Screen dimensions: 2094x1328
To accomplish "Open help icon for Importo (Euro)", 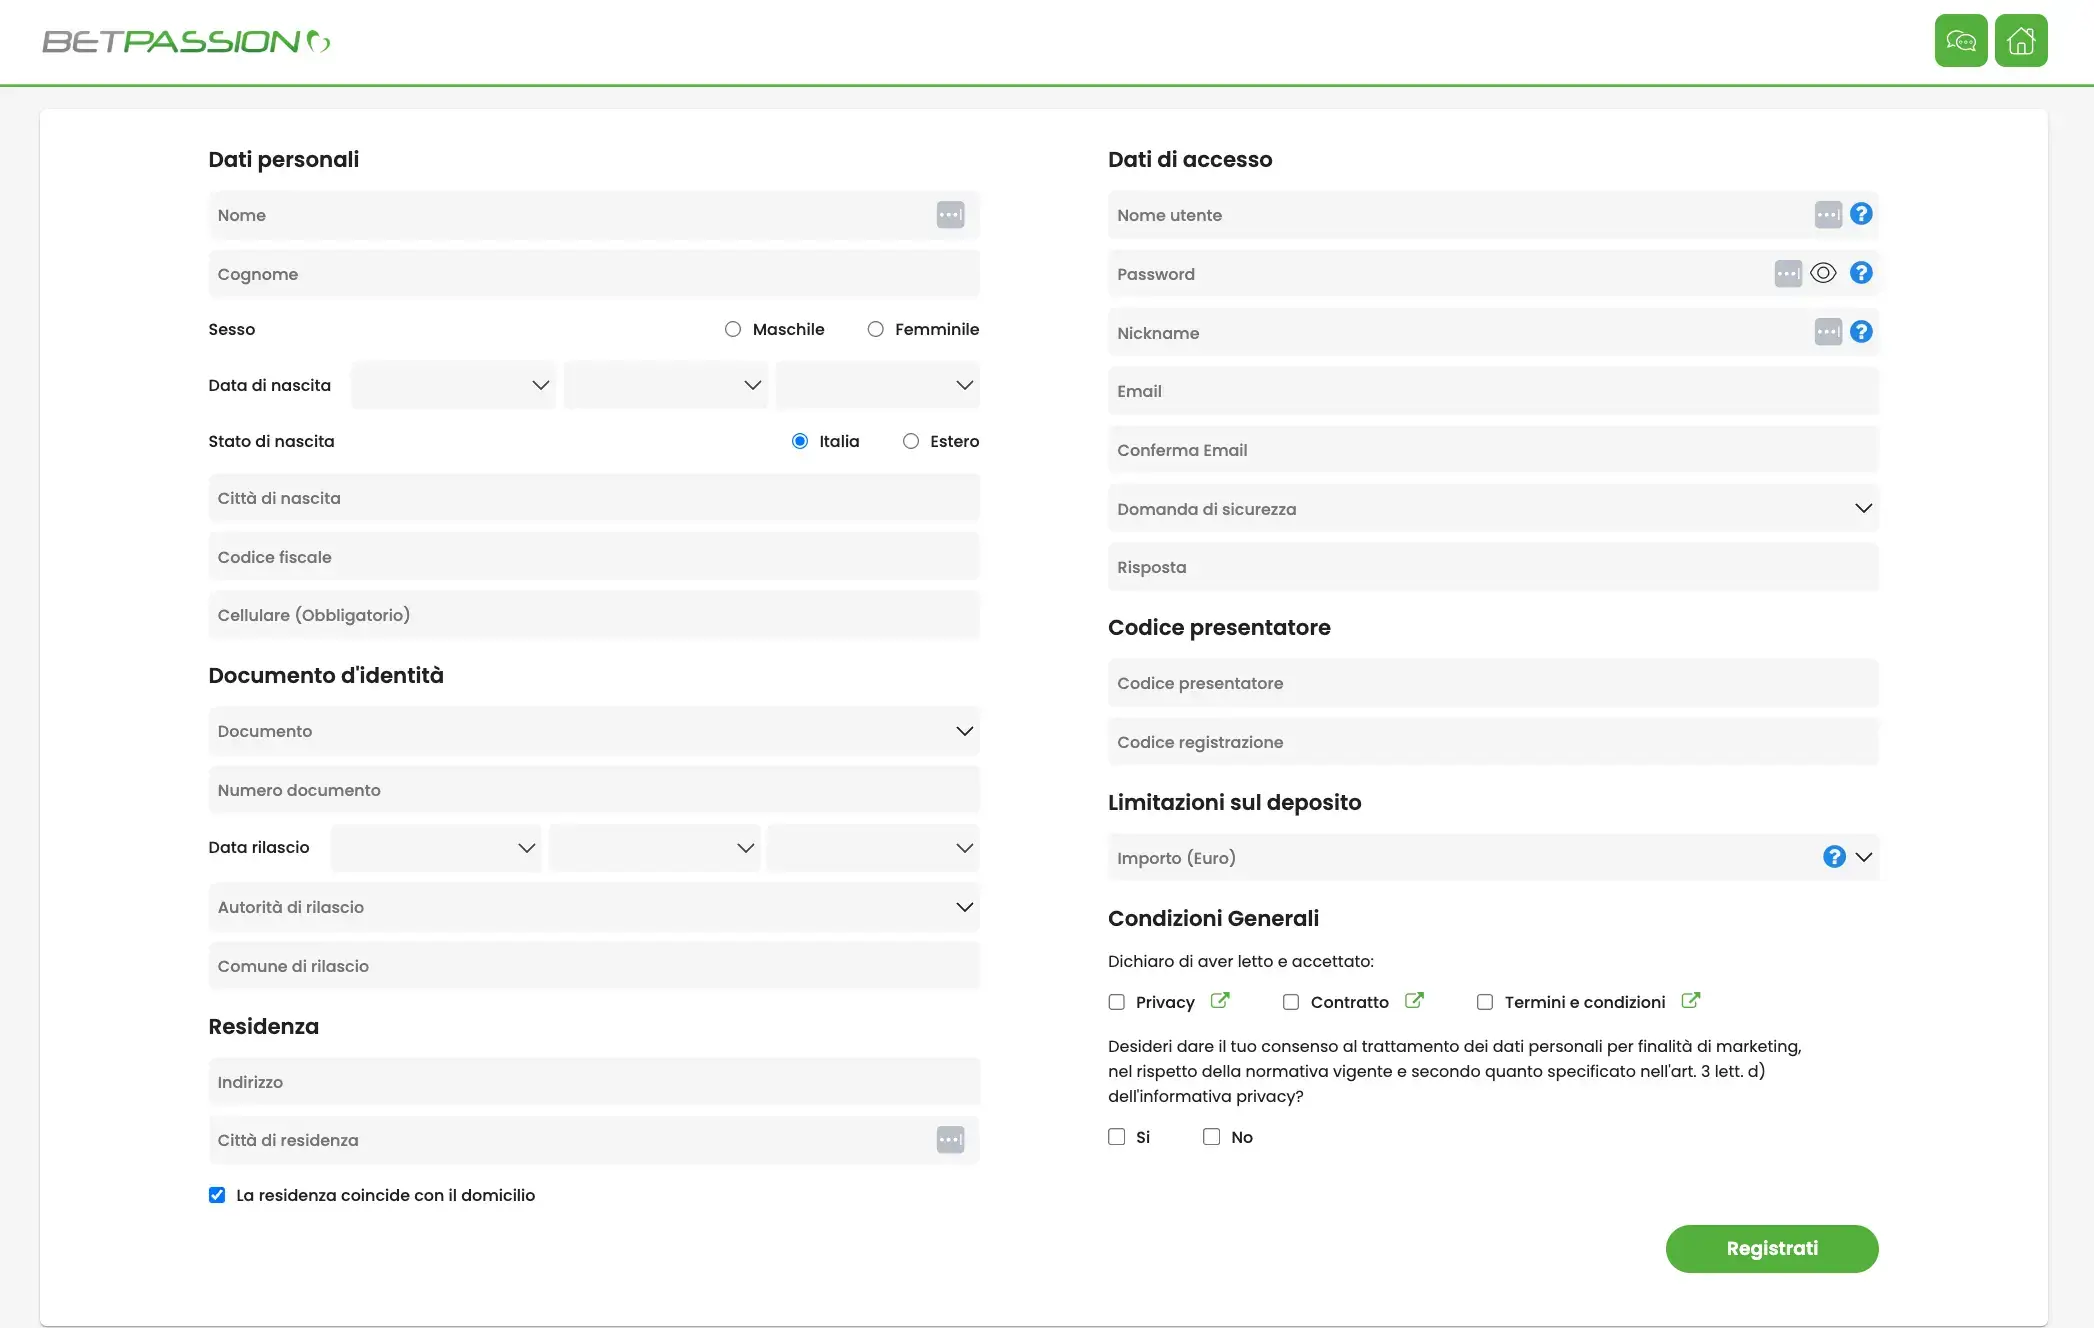I will pyautogui.click(x=1834, y=857).
